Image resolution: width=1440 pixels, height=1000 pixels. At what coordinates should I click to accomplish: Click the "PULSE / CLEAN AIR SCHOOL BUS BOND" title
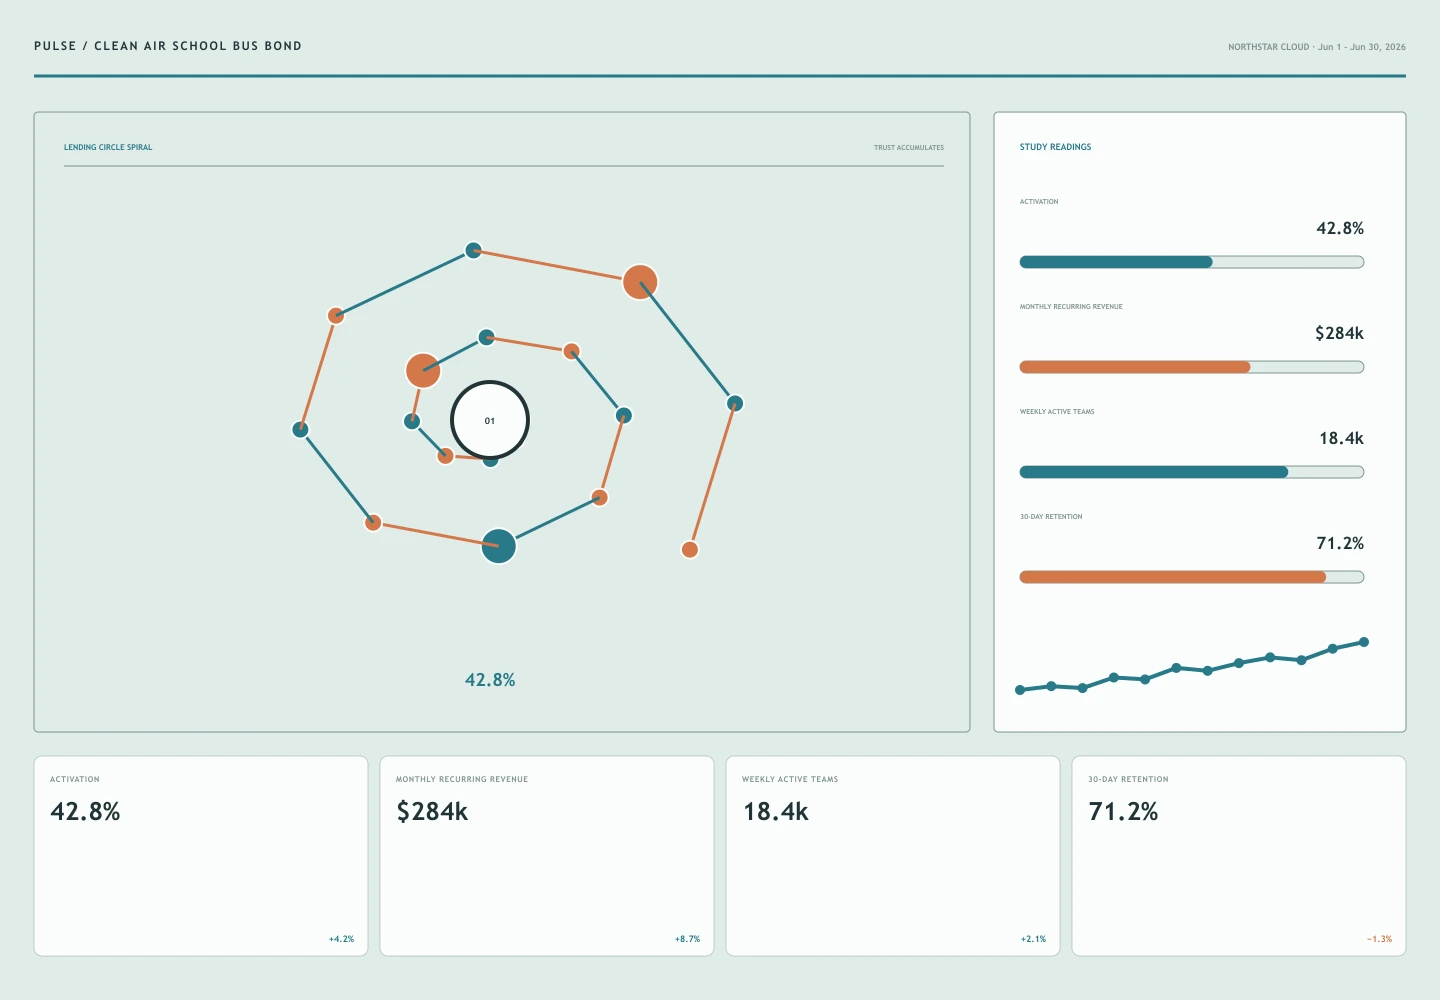(168, 46)
